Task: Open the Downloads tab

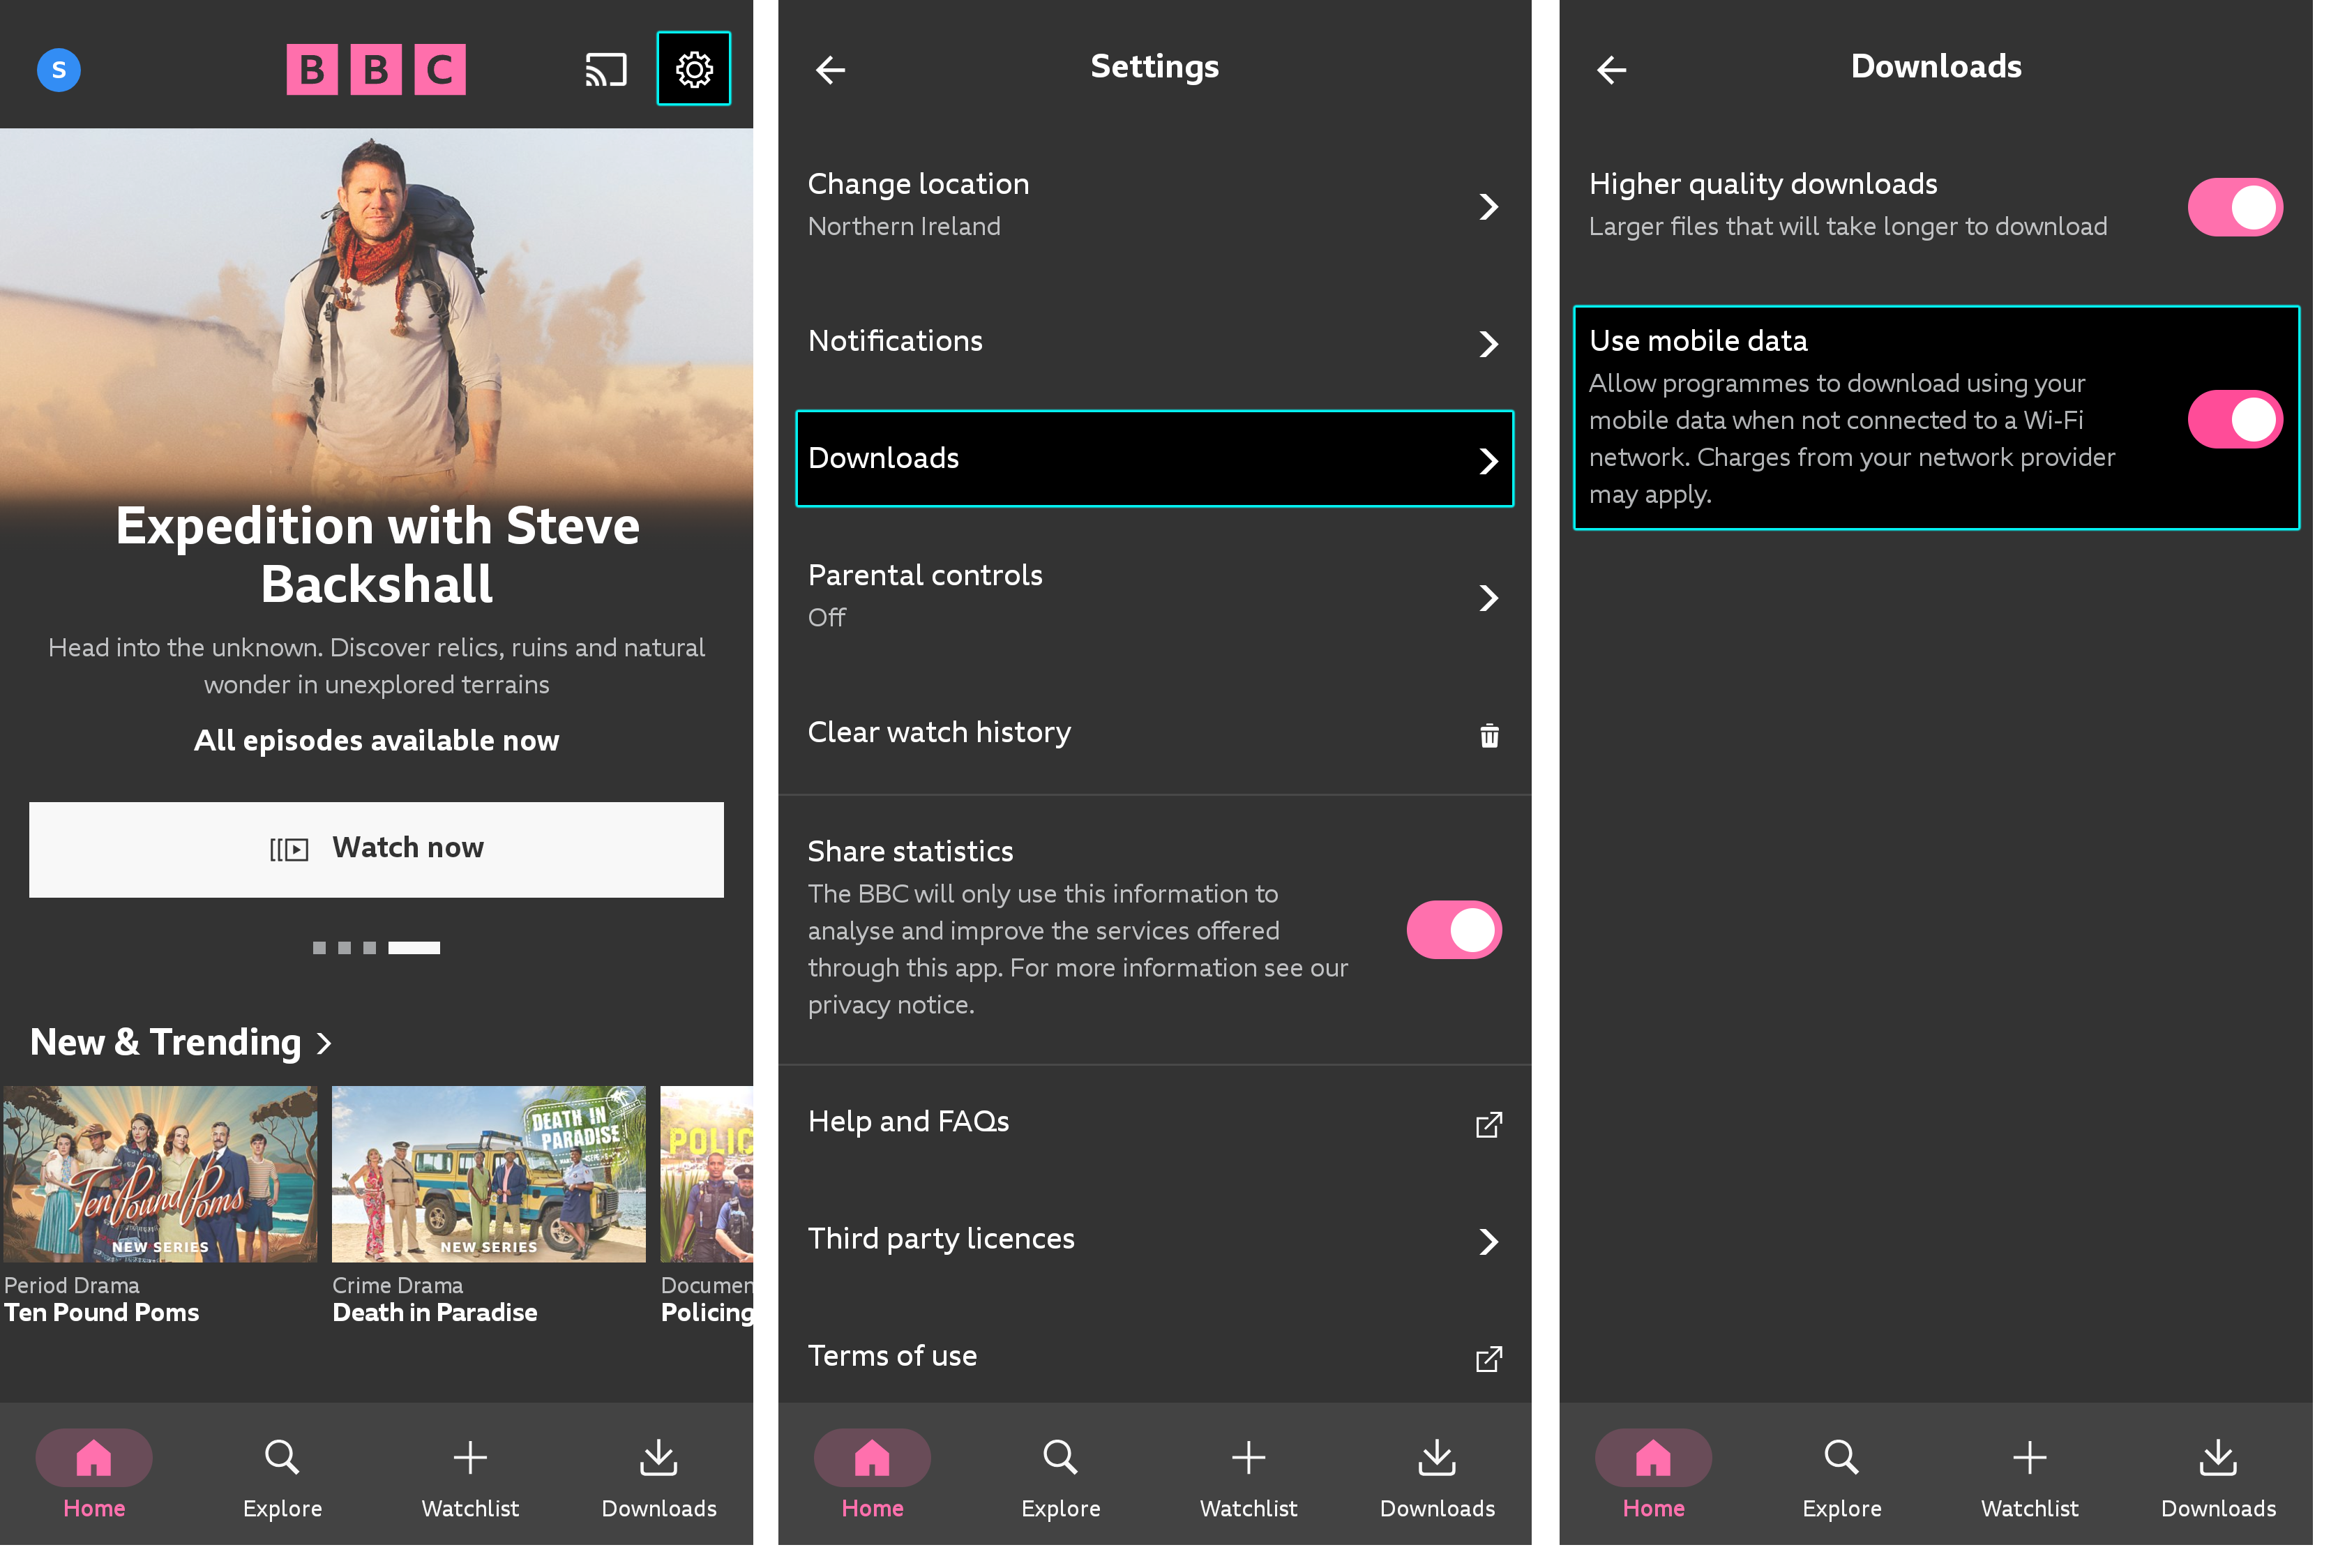Action: click(x=659, y=1482)
